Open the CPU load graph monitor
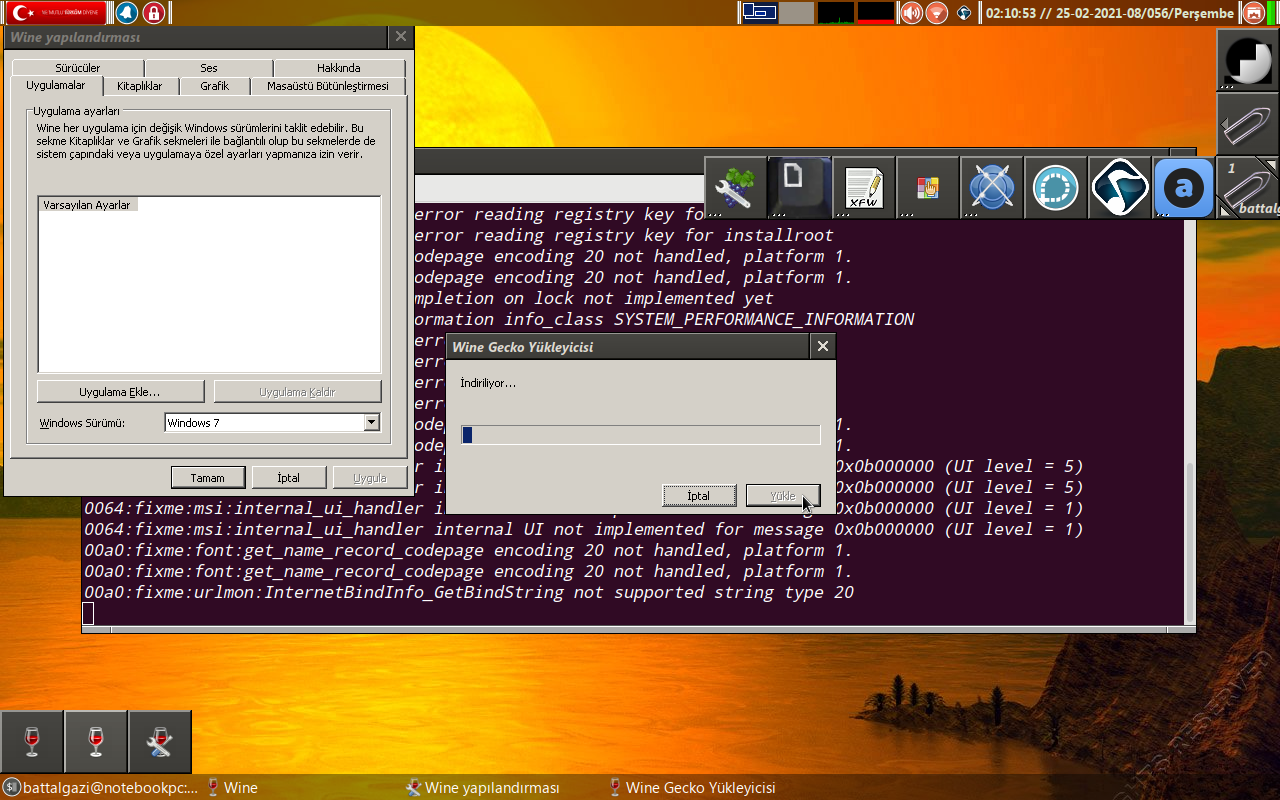Viewport: 1280px width, 800px height. pos(836,13)
